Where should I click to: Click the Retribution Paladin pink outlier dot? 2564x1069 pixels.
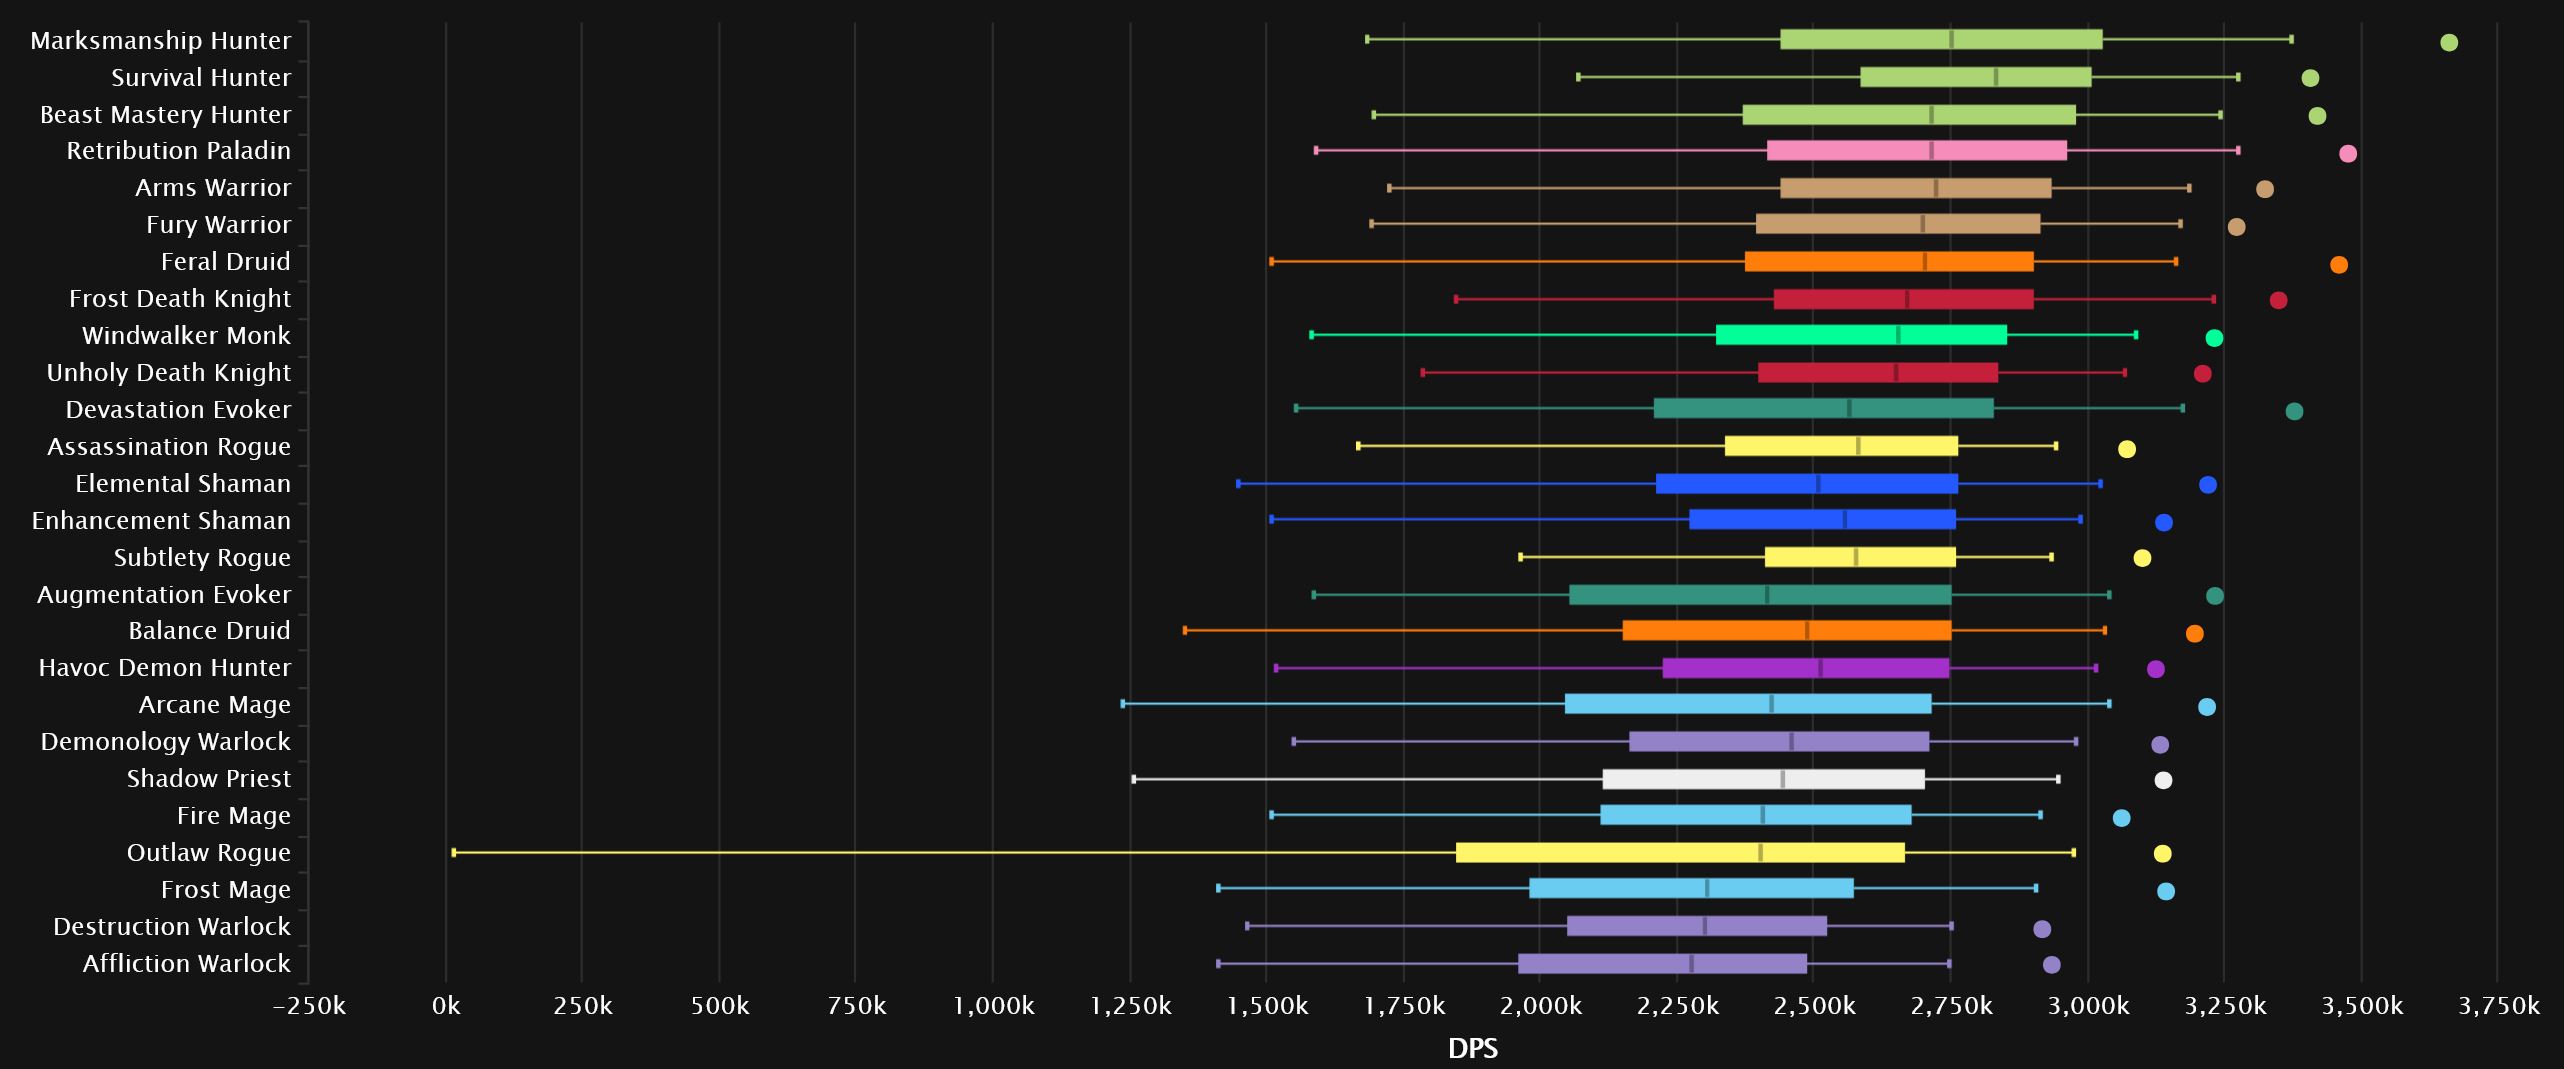(2348, 153)
